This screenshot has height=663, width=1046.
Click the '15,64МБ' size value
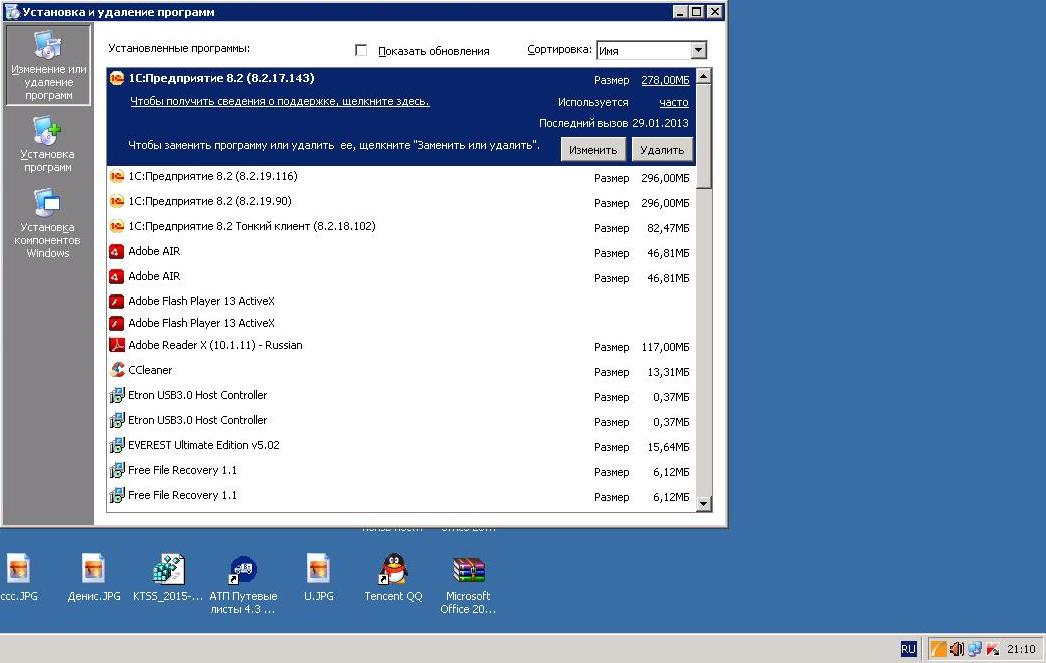pyautogui.click(x=668, y=447)
